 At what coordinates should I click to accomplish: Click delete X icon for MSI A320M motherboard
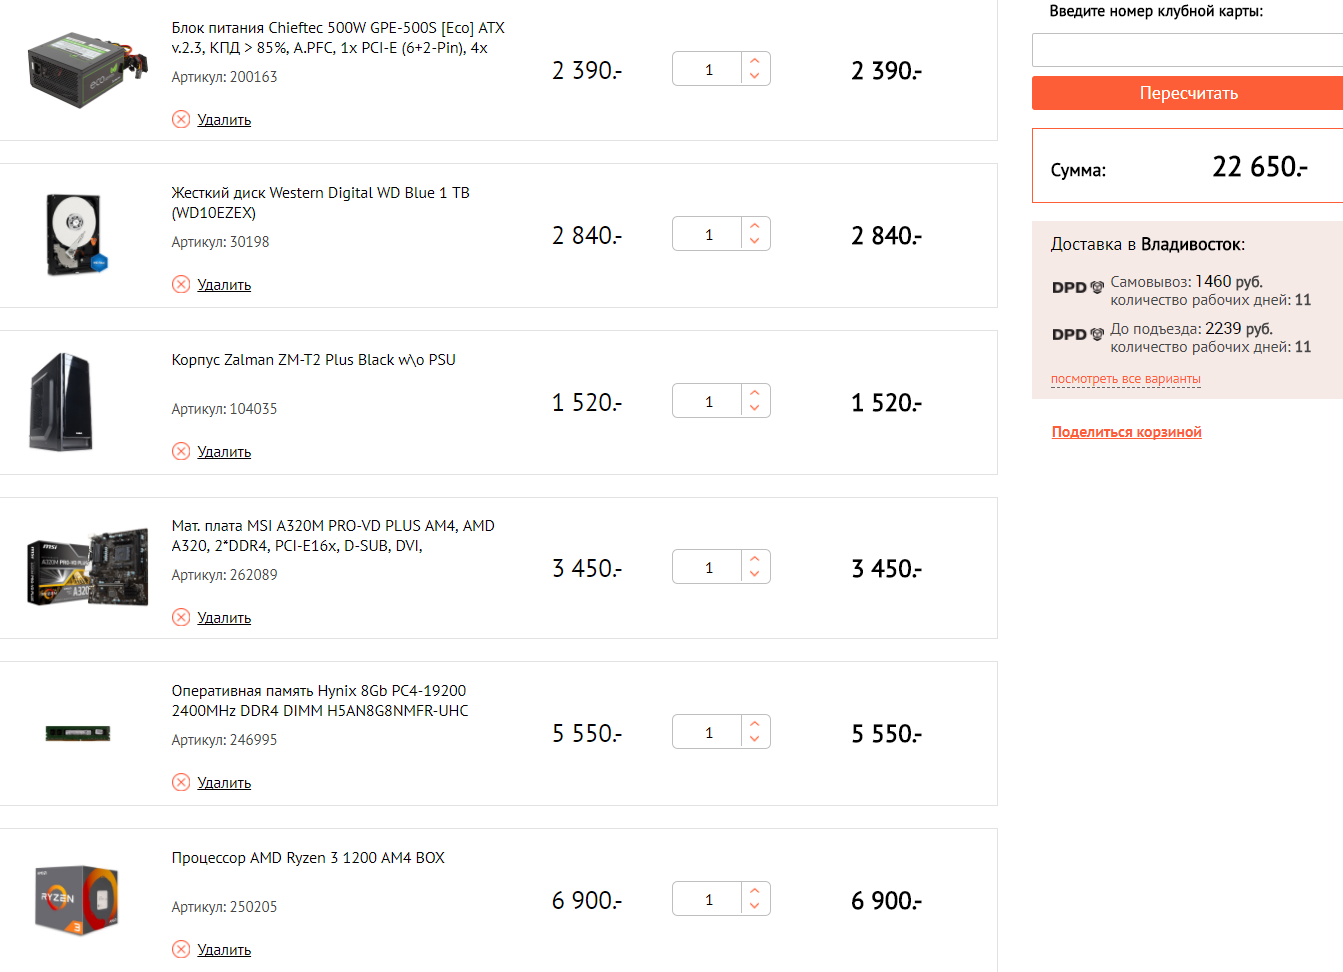tap(181, 618)
